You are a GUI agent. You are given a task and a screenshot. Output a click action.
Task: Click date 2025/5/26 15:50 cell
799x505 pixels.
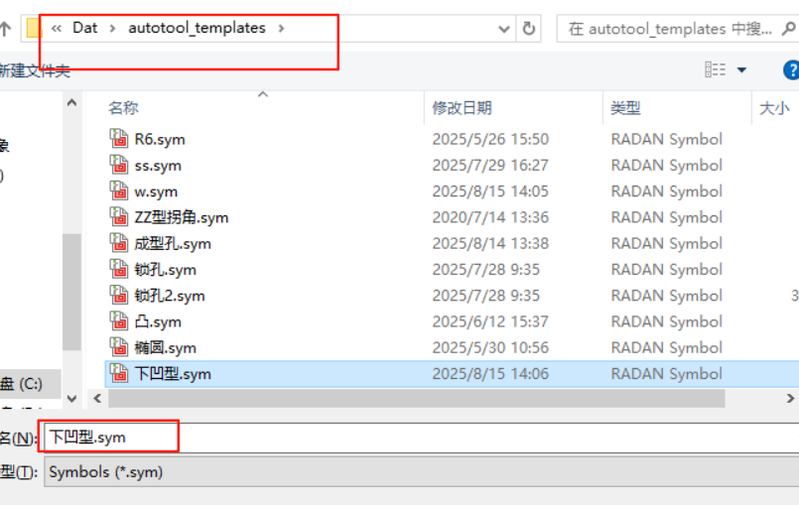[490, 139]
